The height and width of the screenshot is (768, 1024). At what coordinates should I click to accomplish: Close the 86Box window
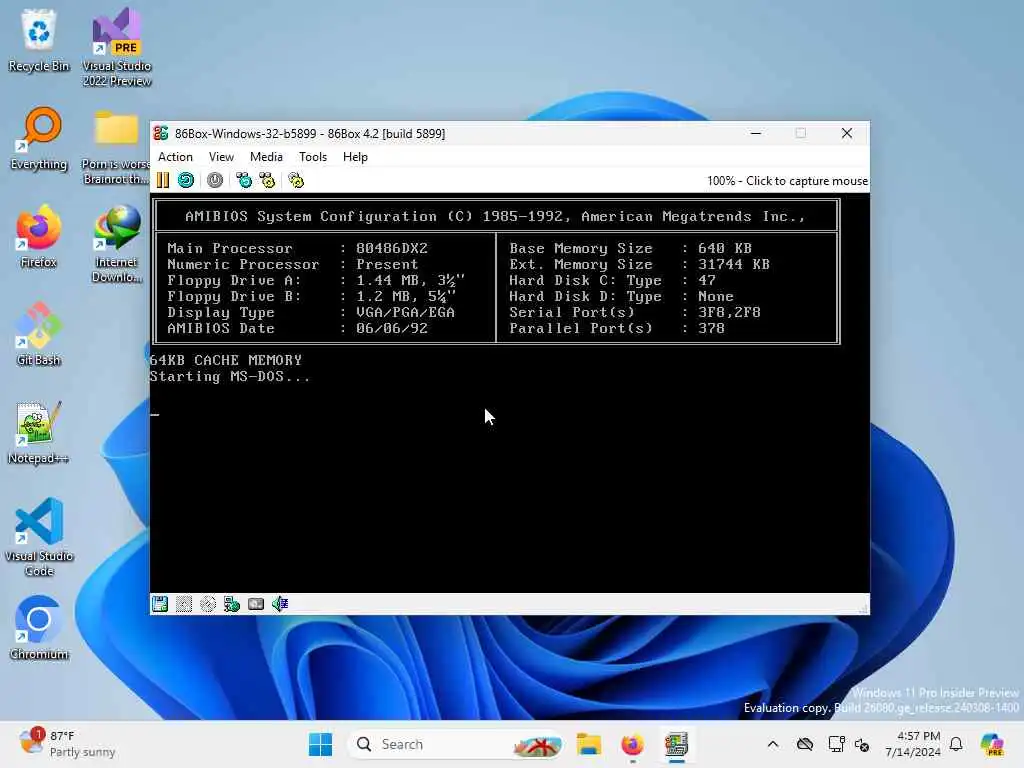847,133
